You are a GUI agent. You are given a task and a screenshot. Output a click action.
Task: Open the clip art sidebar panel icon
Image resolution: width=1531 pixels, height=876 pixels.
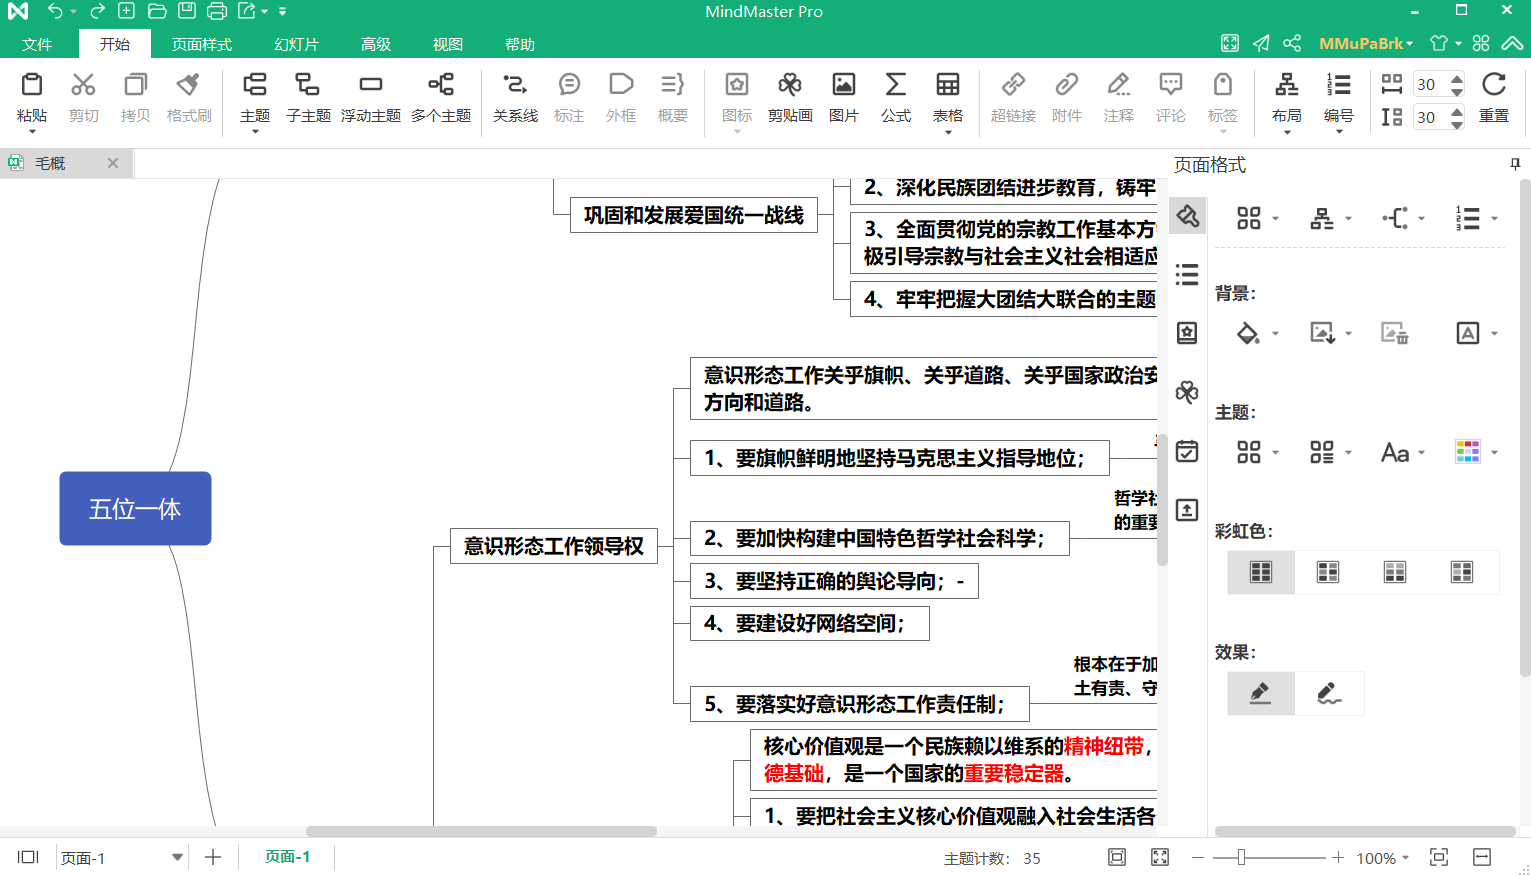1187,392
